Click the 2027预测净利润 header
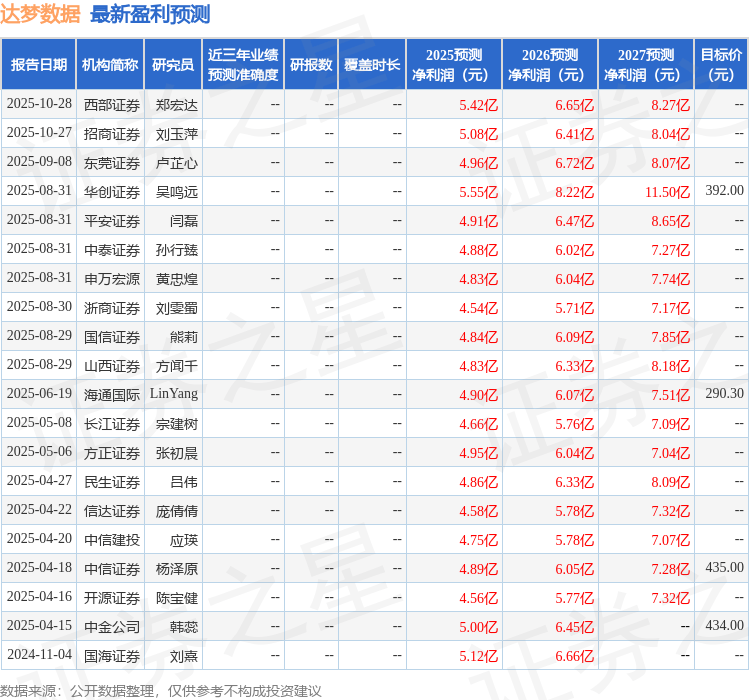 click(x=645, y=65)
